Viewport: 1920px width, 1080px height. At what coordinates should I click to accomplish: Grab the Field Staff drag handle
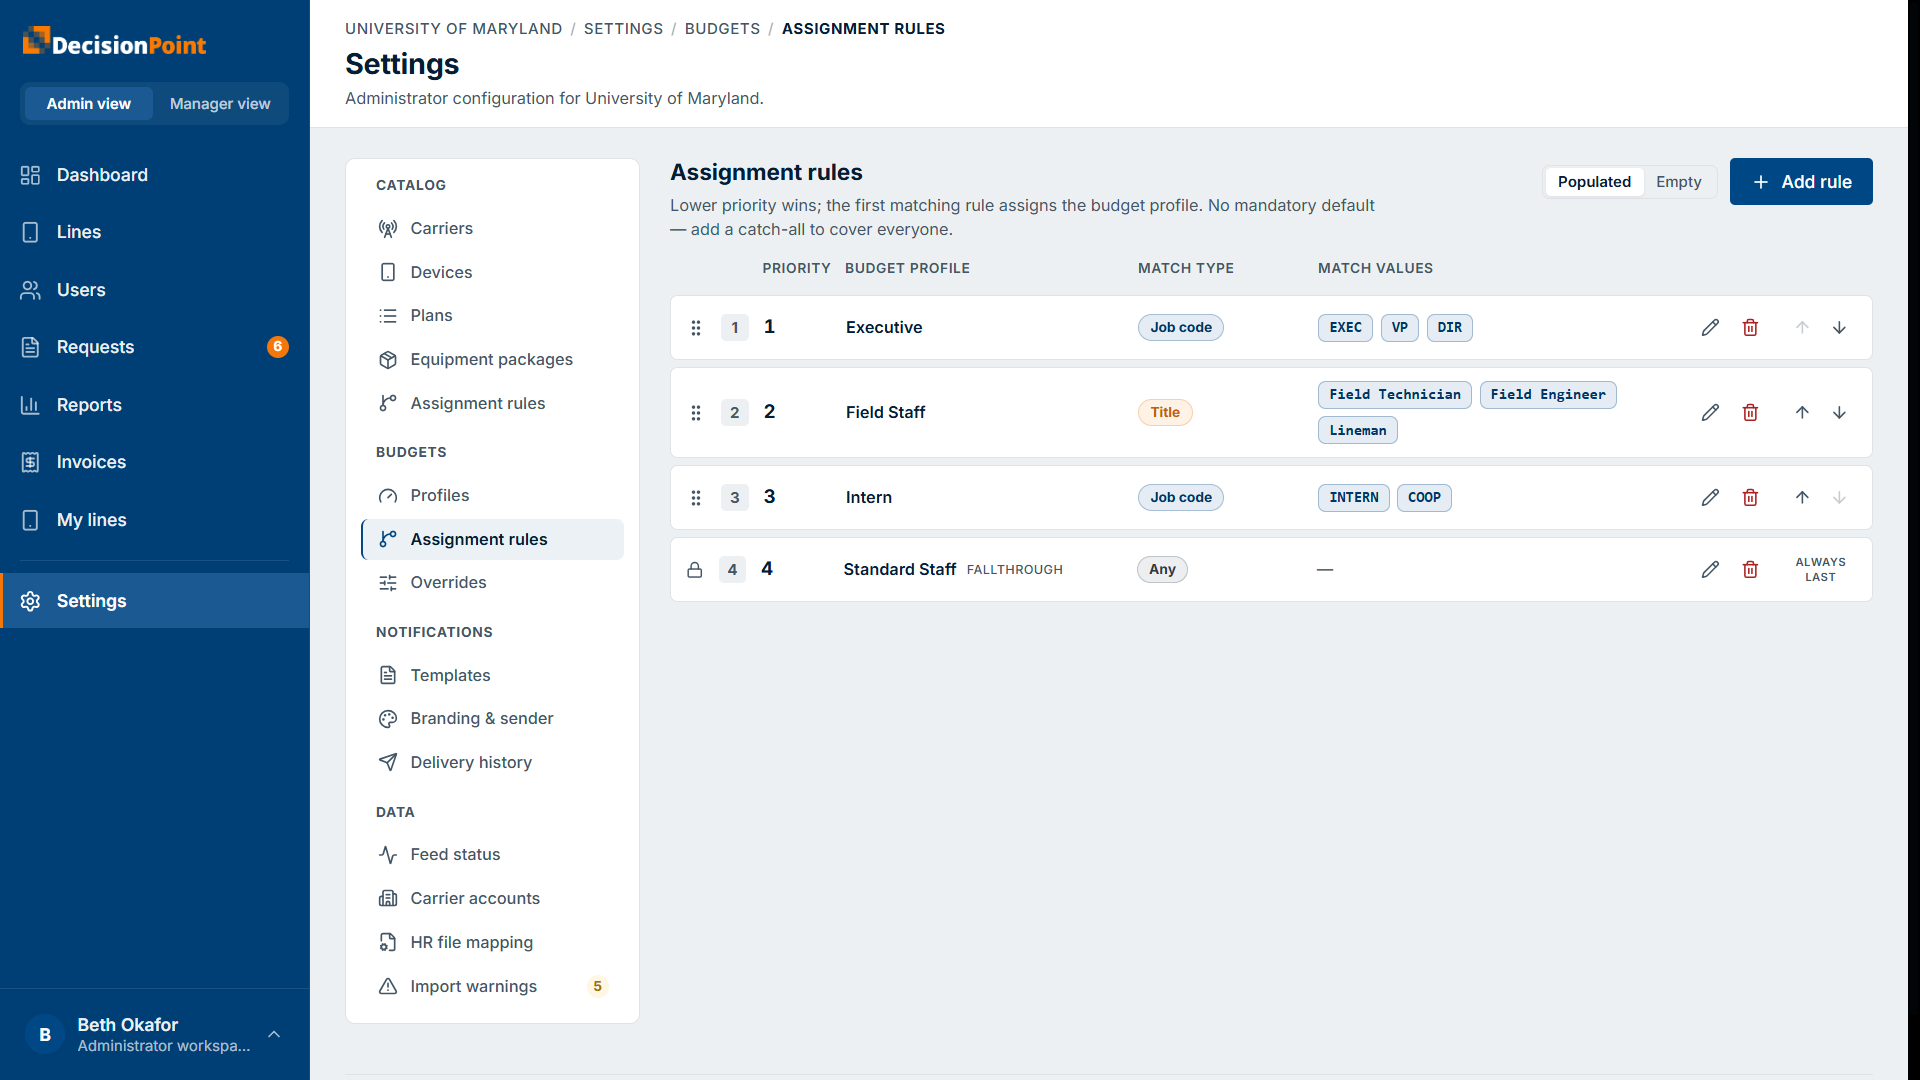(696, 413)
